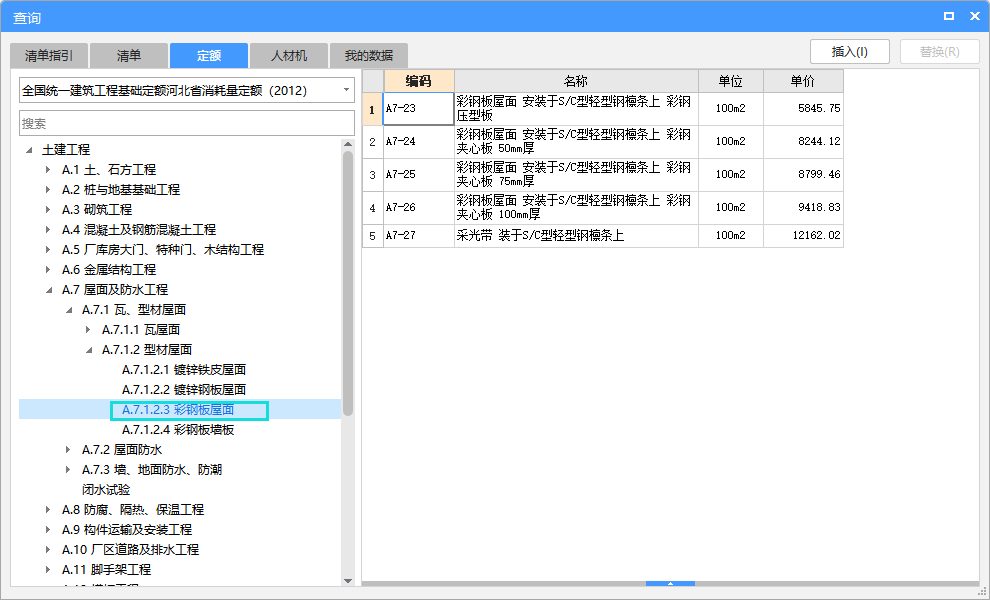The width and height of the screenshot is (990, 600).
Task: Select code cell A7-24
Action: [419, 141]
